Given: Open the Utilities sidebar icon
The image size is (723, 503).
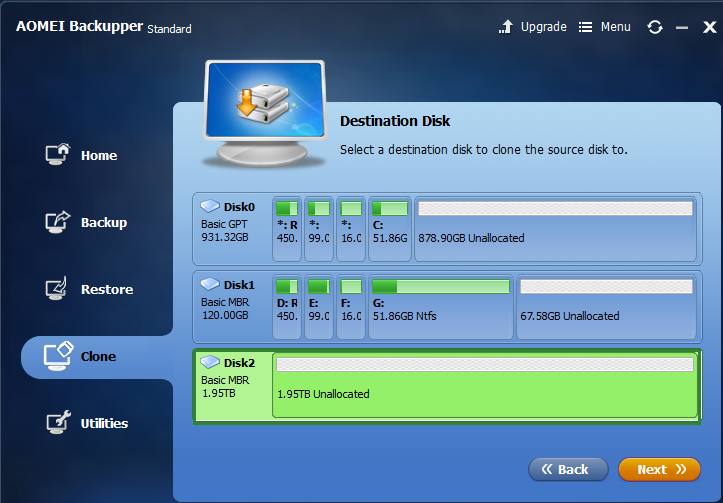Looking at the screenshot, I should [x=59, y=422].
